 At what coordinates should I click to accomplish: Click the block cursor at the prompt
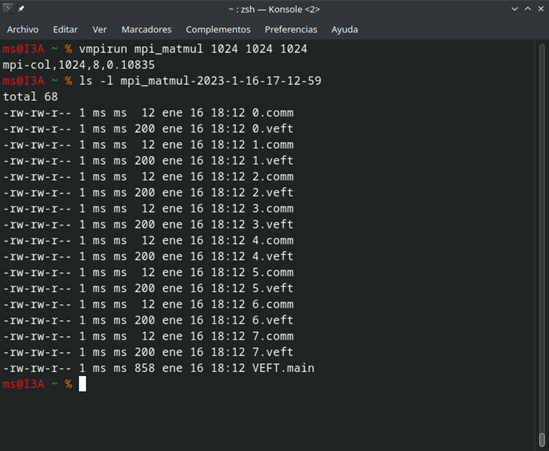click(82, 384)
